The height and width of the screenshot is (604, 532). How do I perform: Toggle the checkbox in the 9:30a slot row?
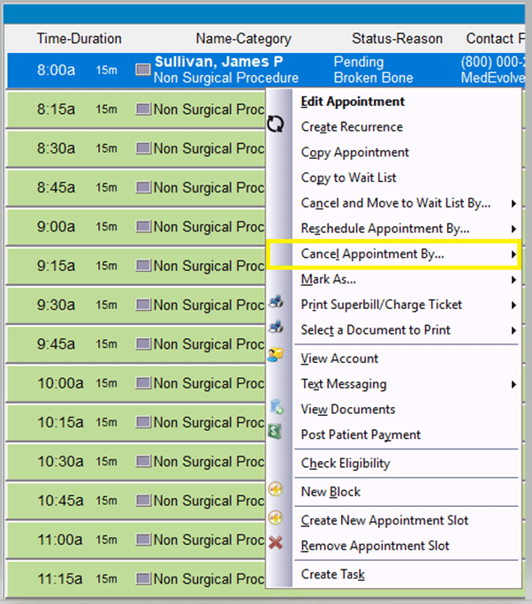pyautogui.click(x=143, y=305)
